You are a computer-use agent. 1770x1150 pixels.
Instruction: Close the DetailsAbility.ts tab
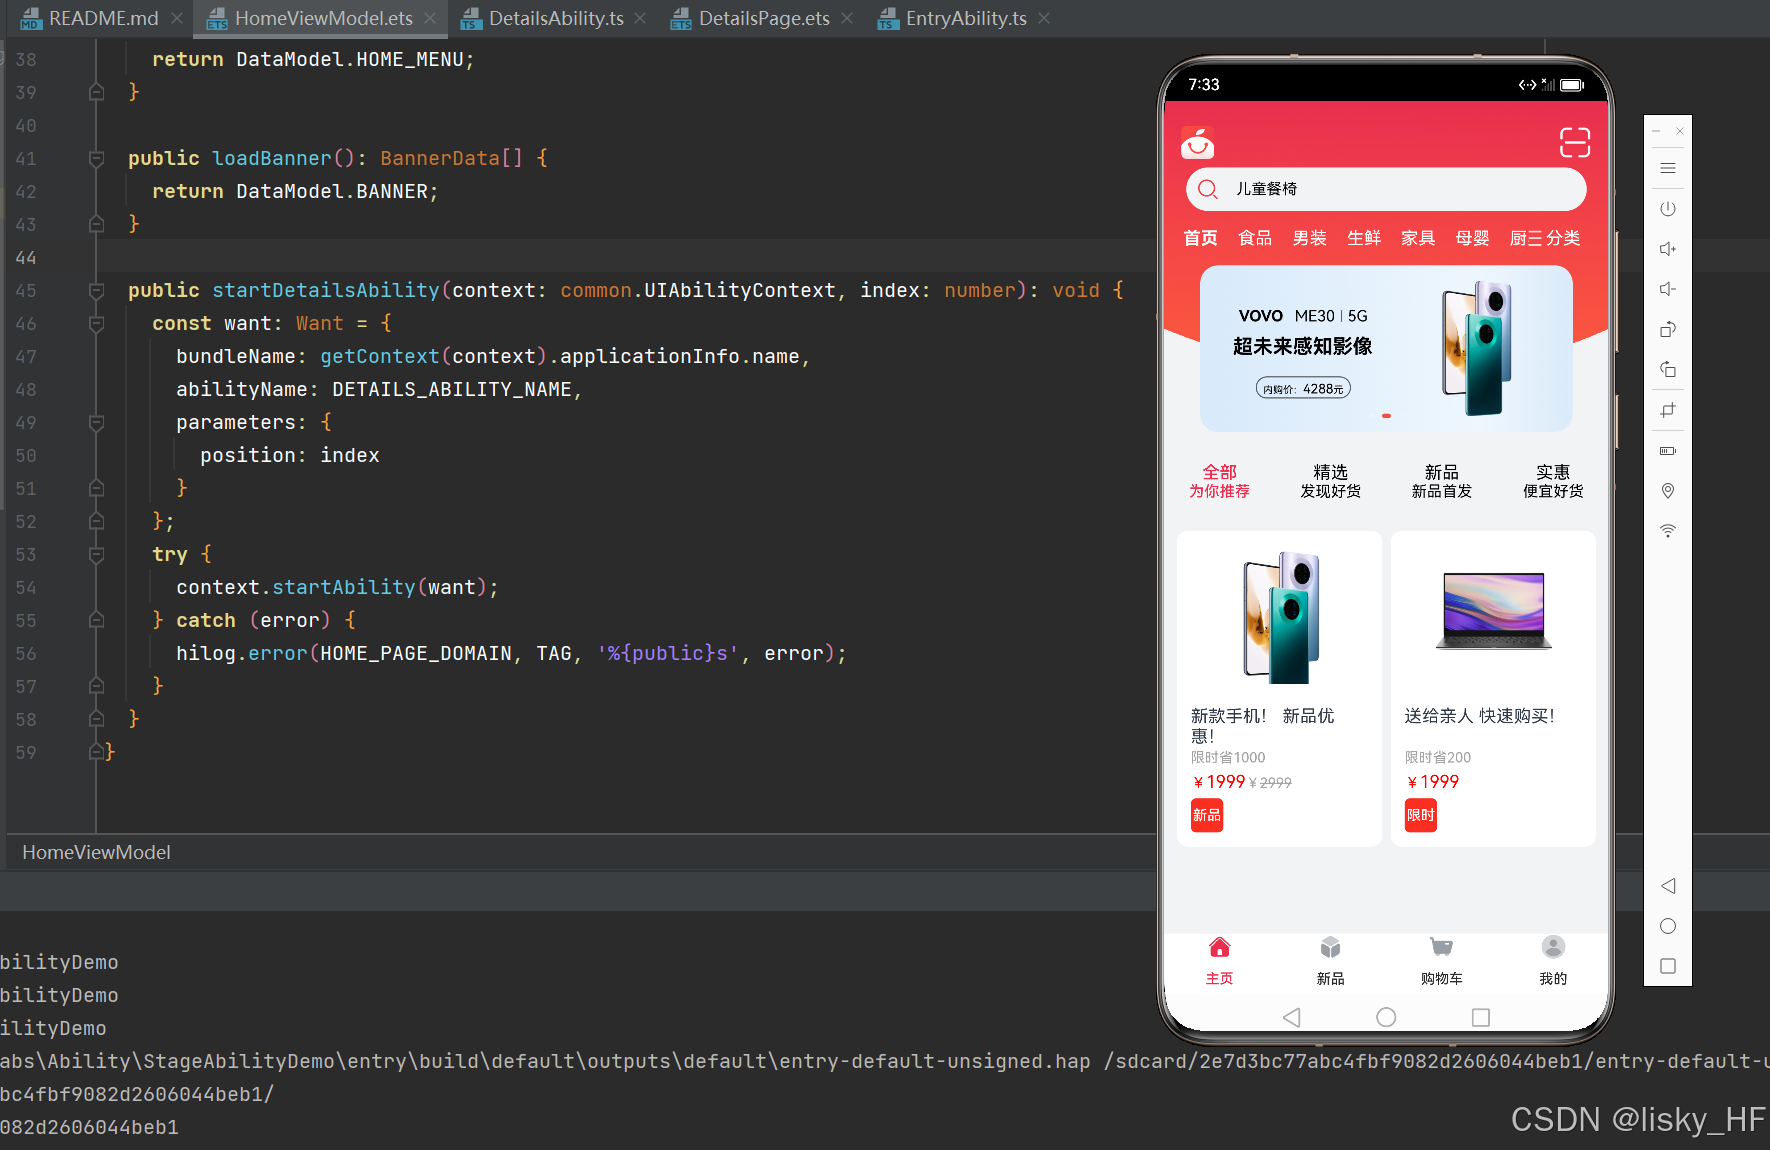coord(640,18)
